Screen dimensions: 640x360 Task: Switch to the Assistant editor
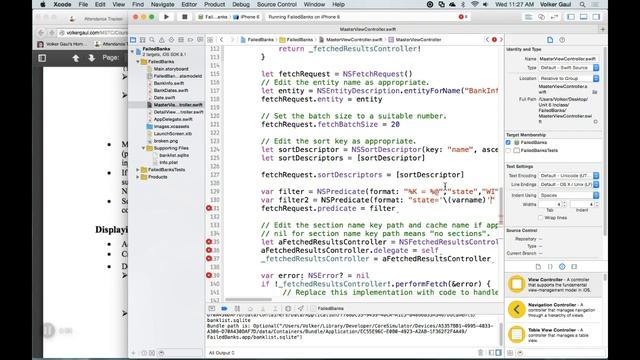(541, 17)
